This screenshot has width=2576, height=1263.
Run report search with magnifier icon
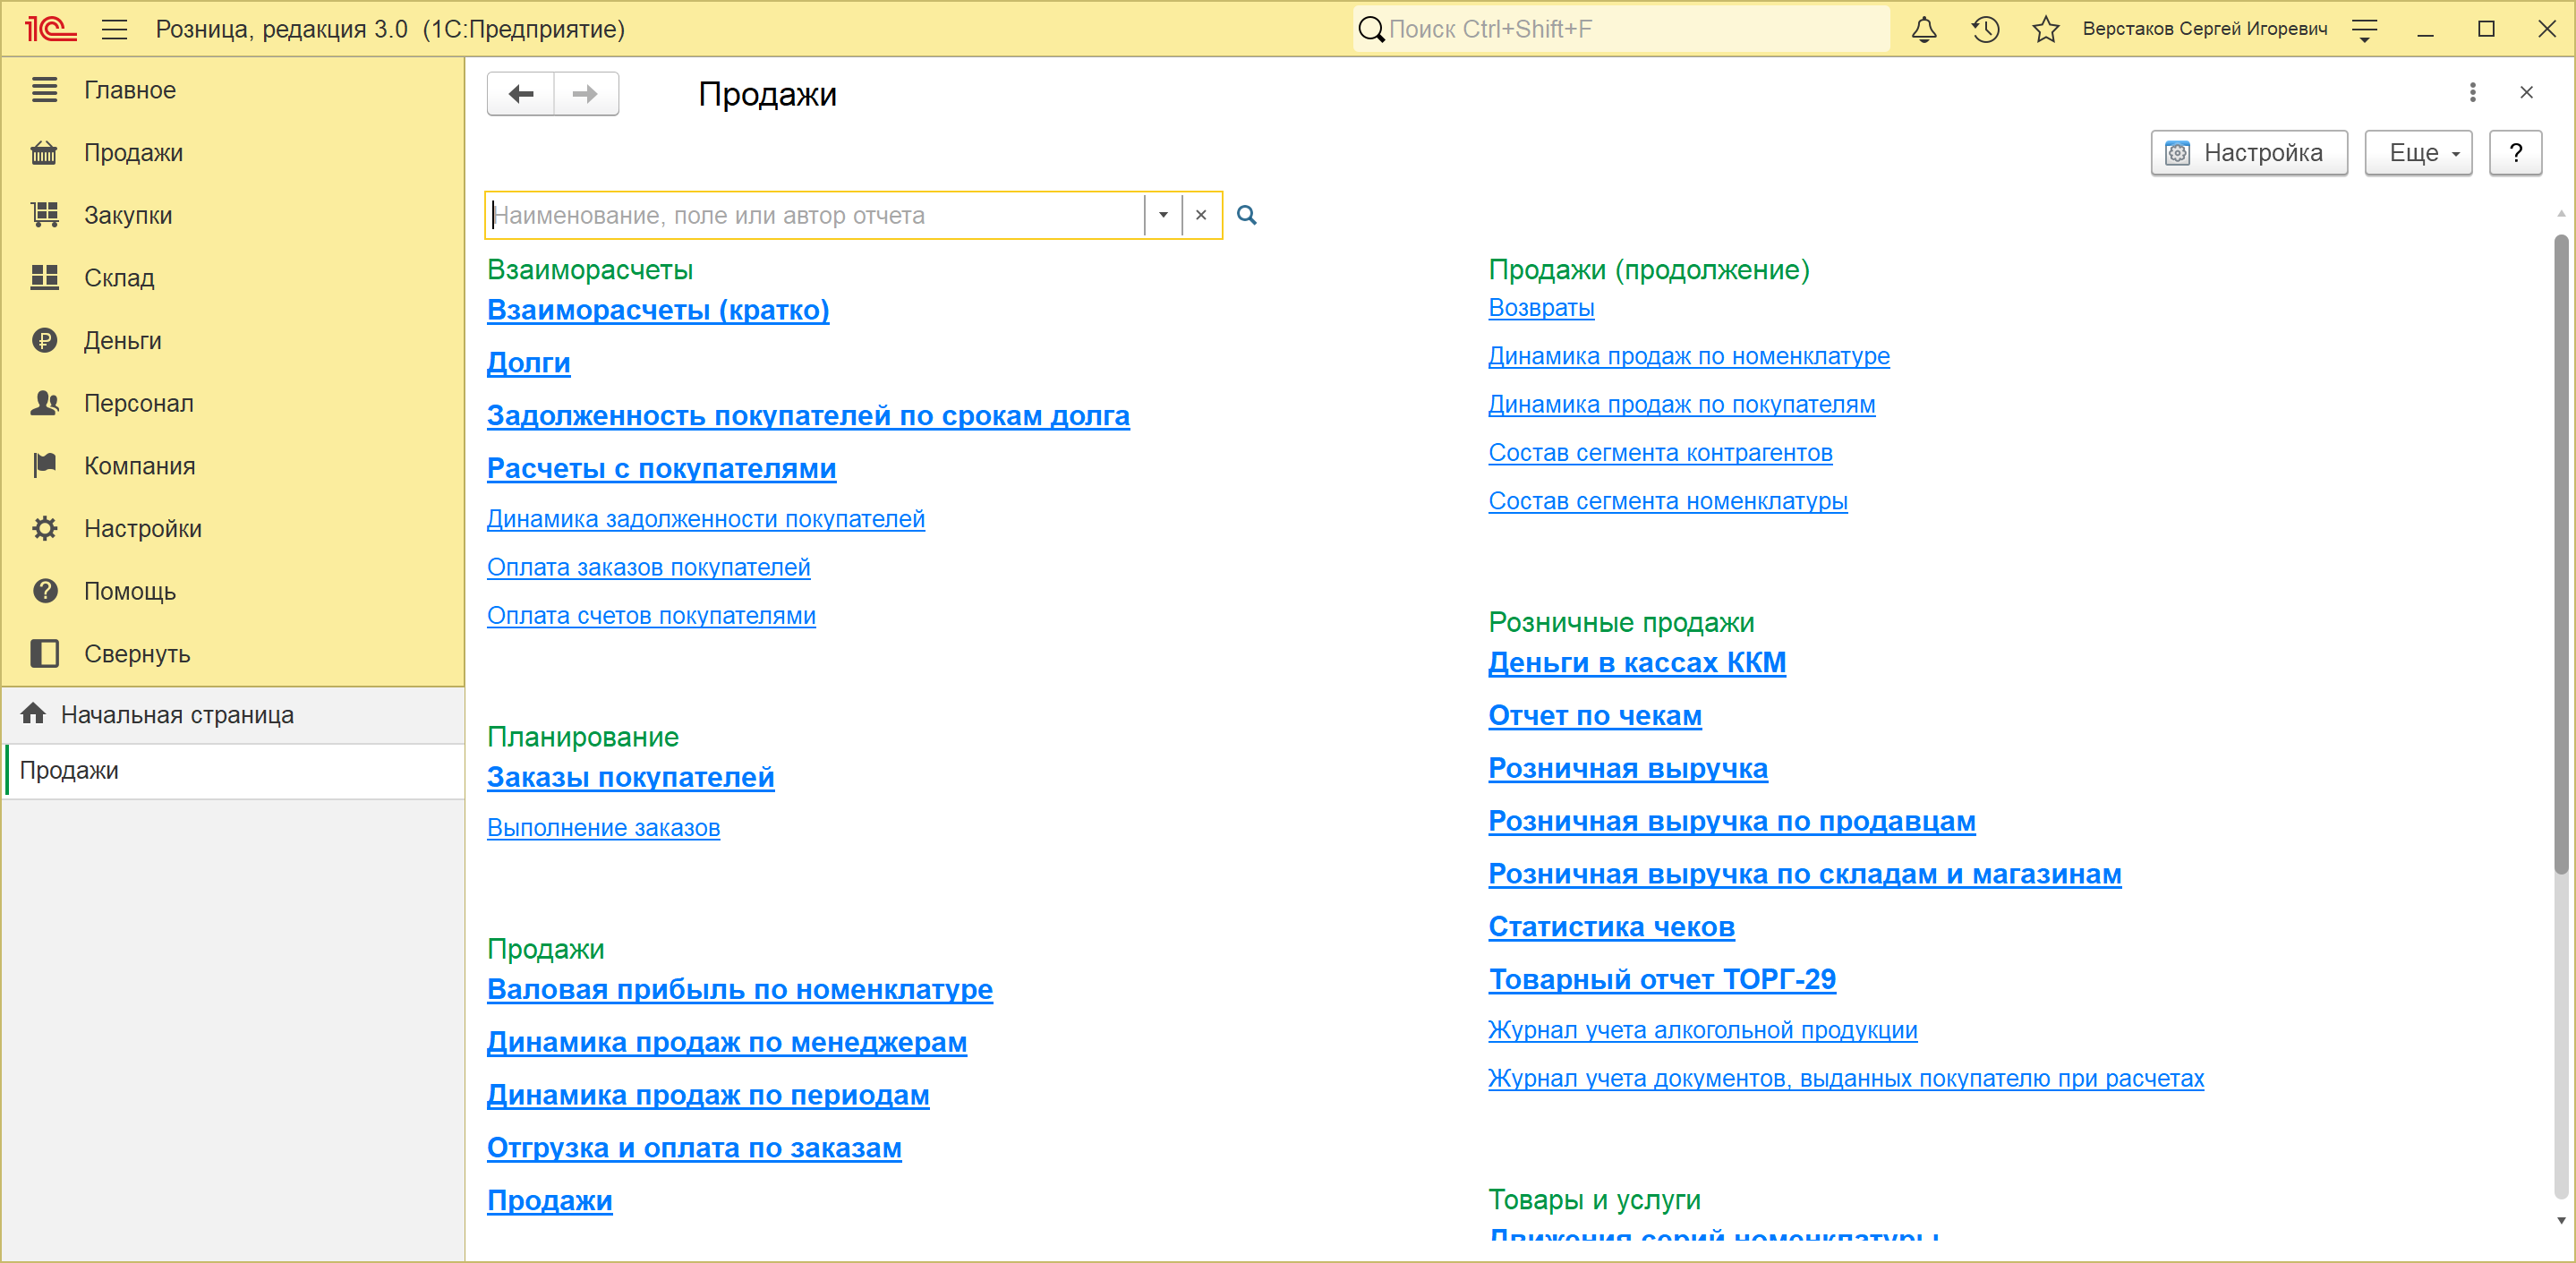[x=1246, y=215]
